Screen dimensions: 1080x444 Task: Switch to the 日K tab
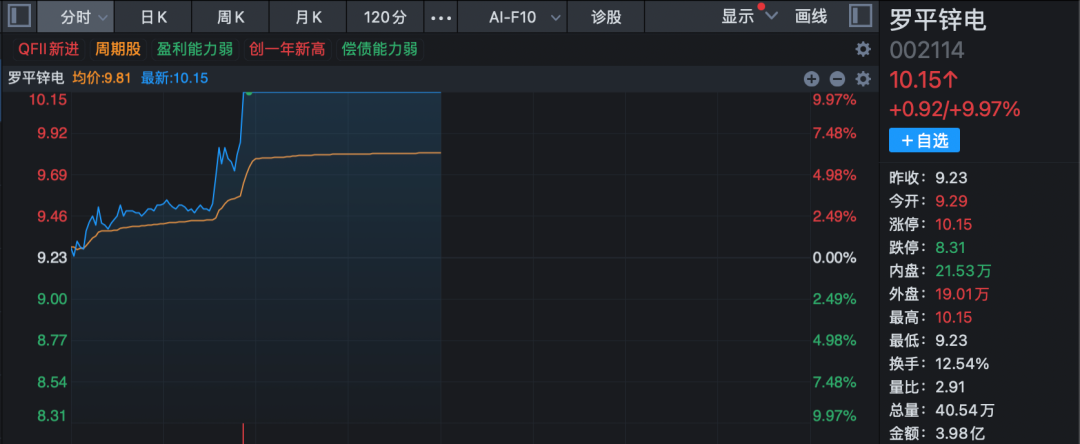[x=153, y=17]
